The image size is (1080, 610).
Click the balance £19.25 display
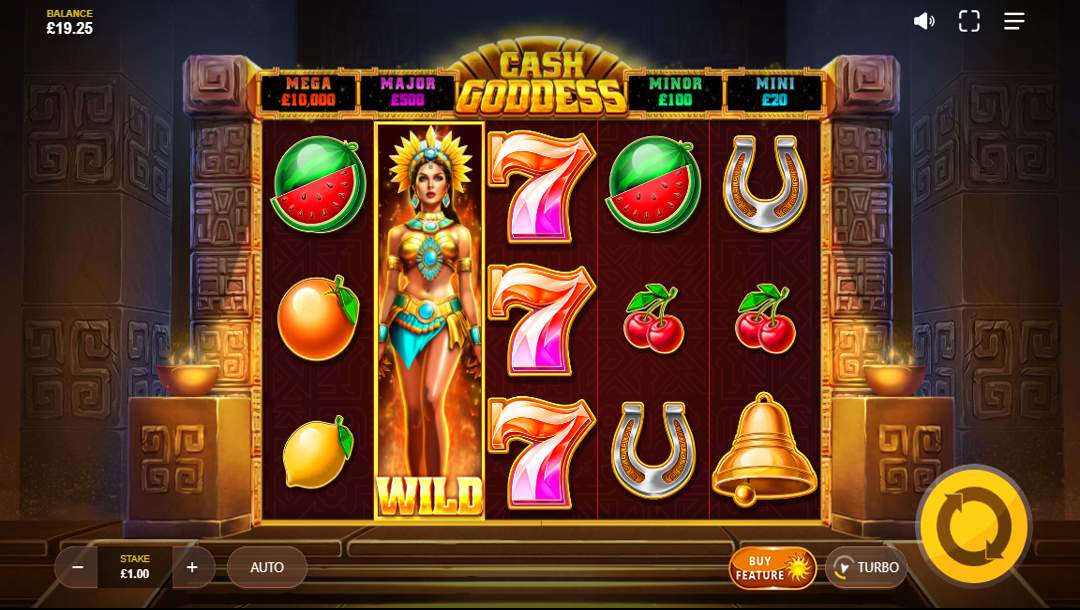point(70,23)
